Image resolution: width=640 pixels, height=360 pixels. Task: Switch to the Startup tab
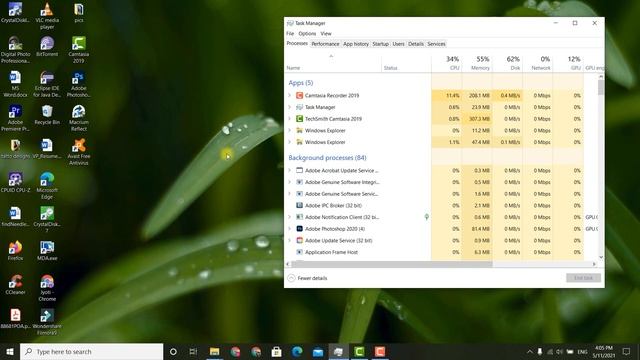pyautogui.click(x=380, y=44)
